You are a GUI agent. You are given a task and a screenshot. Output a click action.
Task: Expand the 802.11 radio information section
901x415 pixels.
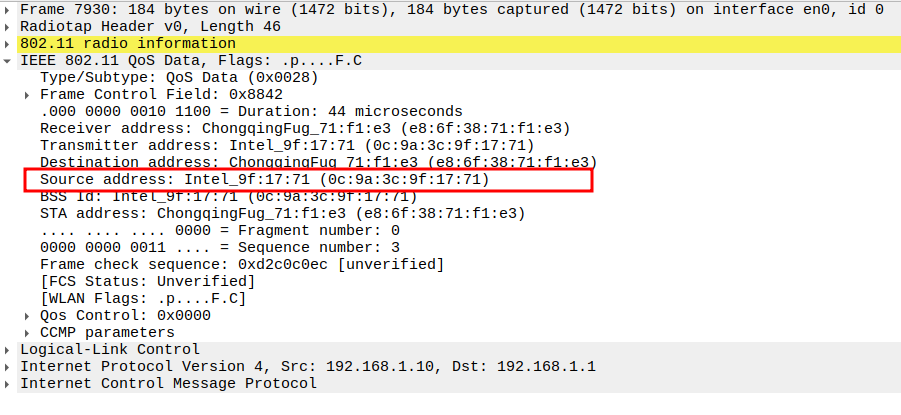10,43
